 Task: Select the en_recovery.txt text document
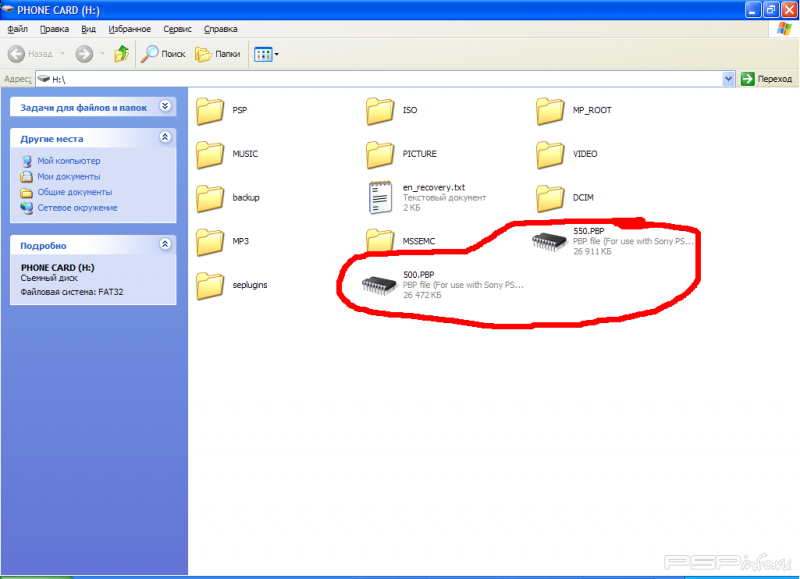380,197
